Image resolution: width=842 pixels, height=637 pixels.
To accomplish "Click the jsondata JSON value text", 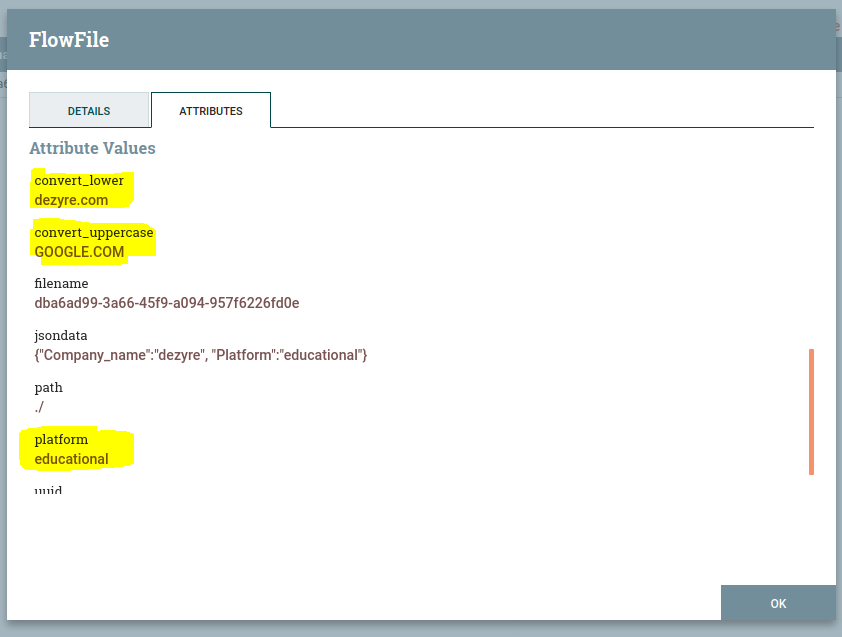I will click(200, 355).
